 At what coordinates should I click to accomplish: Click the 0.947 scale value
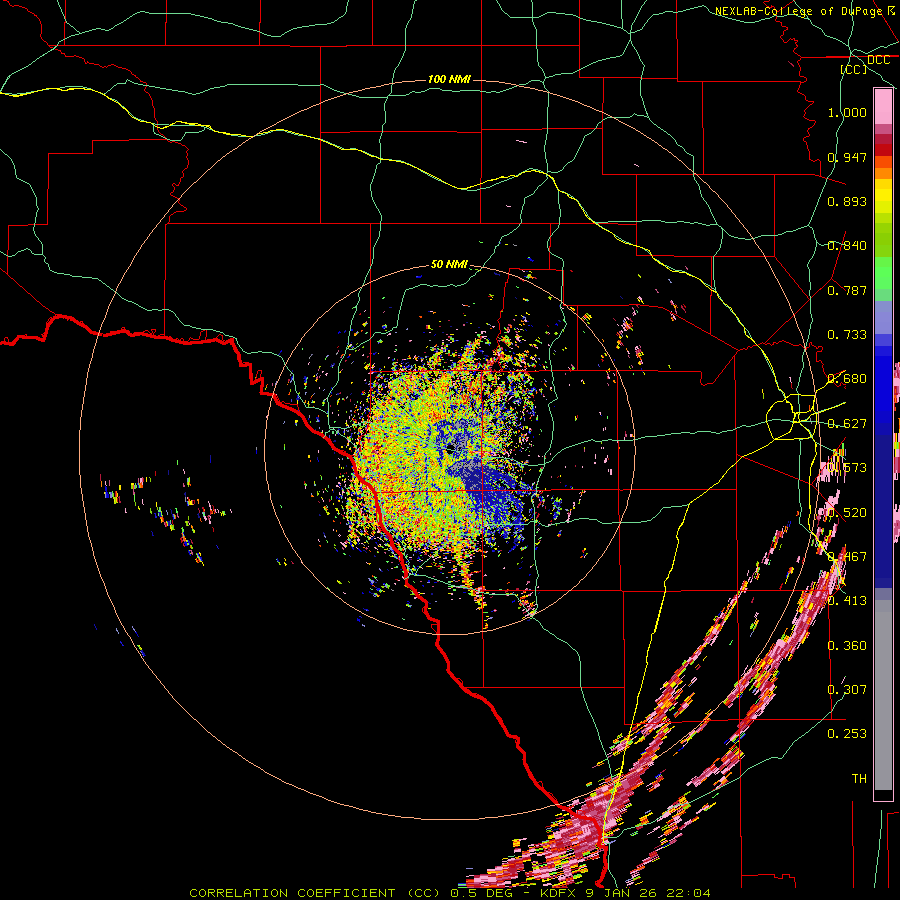(x=847, y=157)
